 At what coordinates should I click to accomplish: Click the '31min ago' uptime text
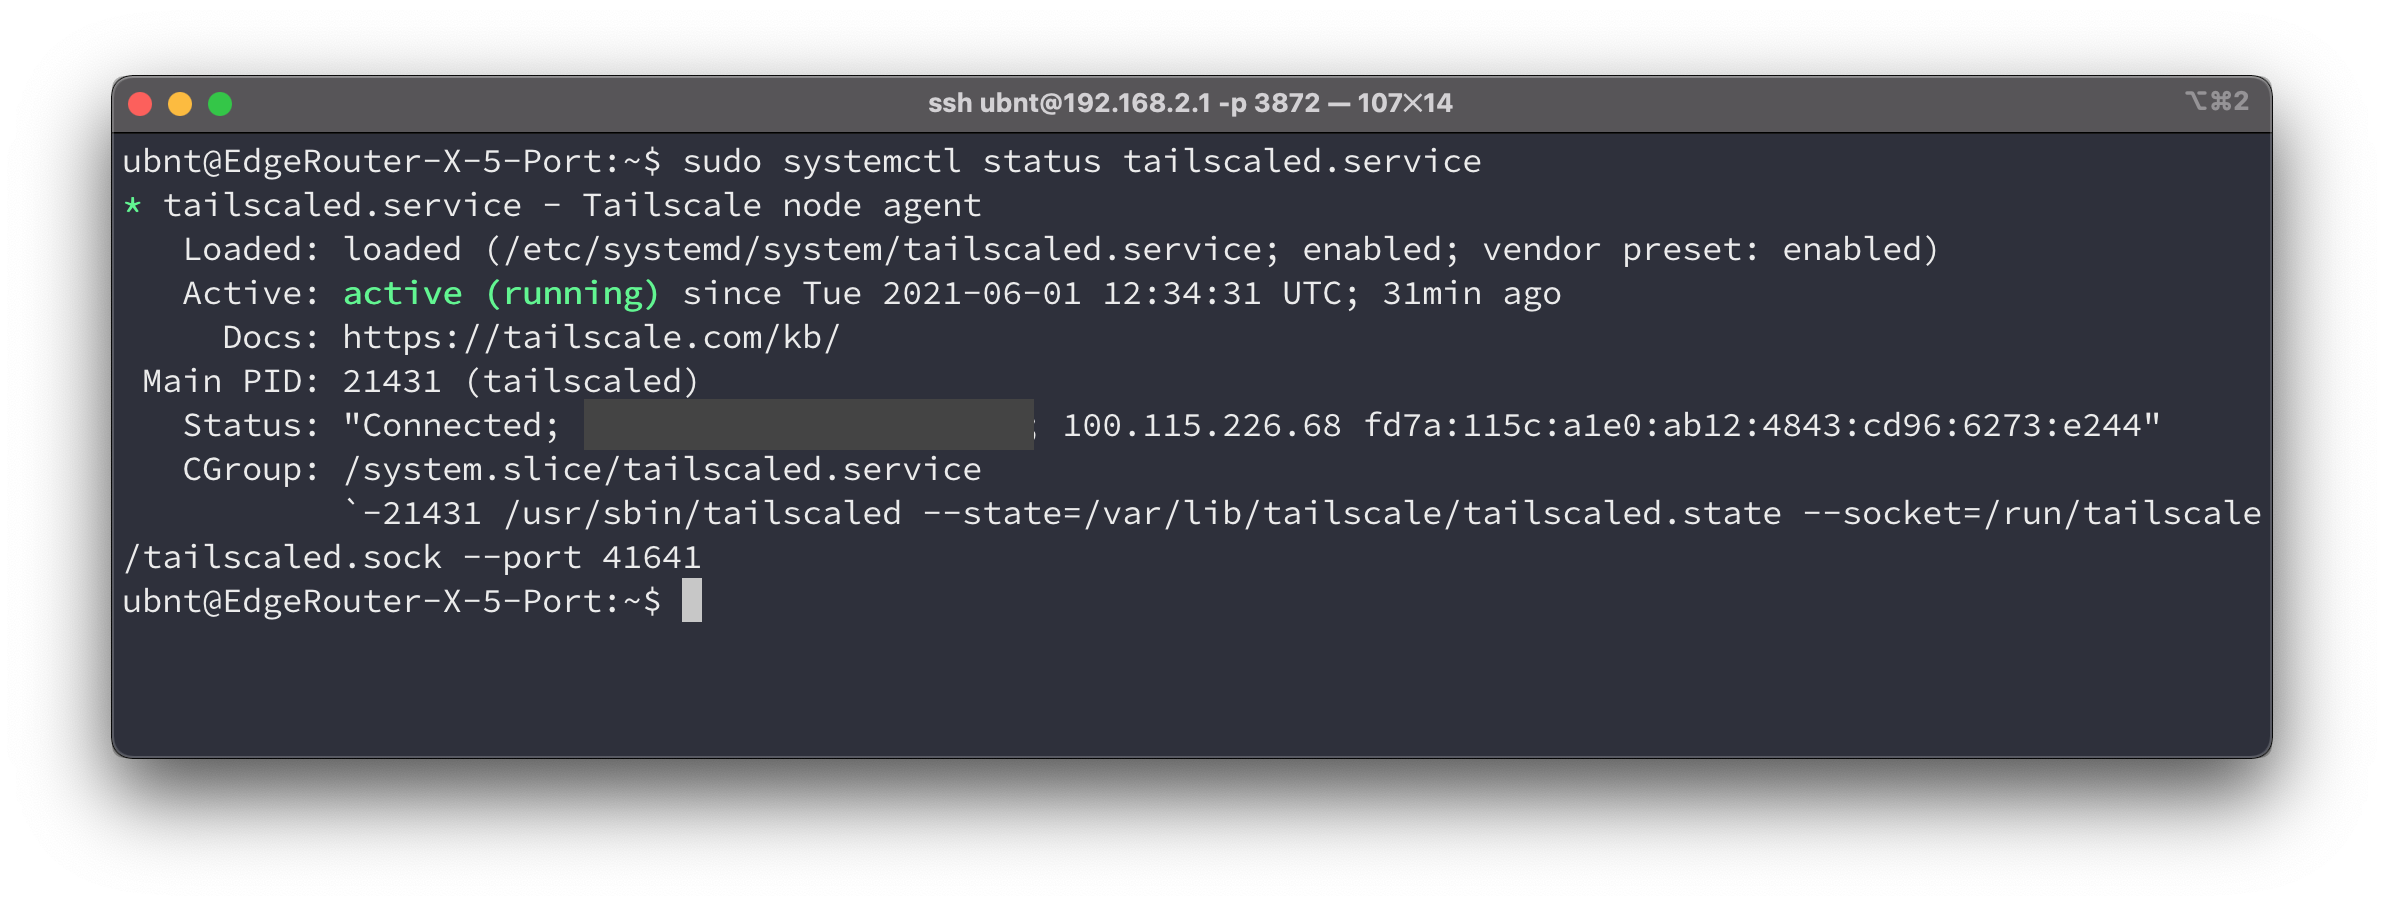click(1471, 294)
